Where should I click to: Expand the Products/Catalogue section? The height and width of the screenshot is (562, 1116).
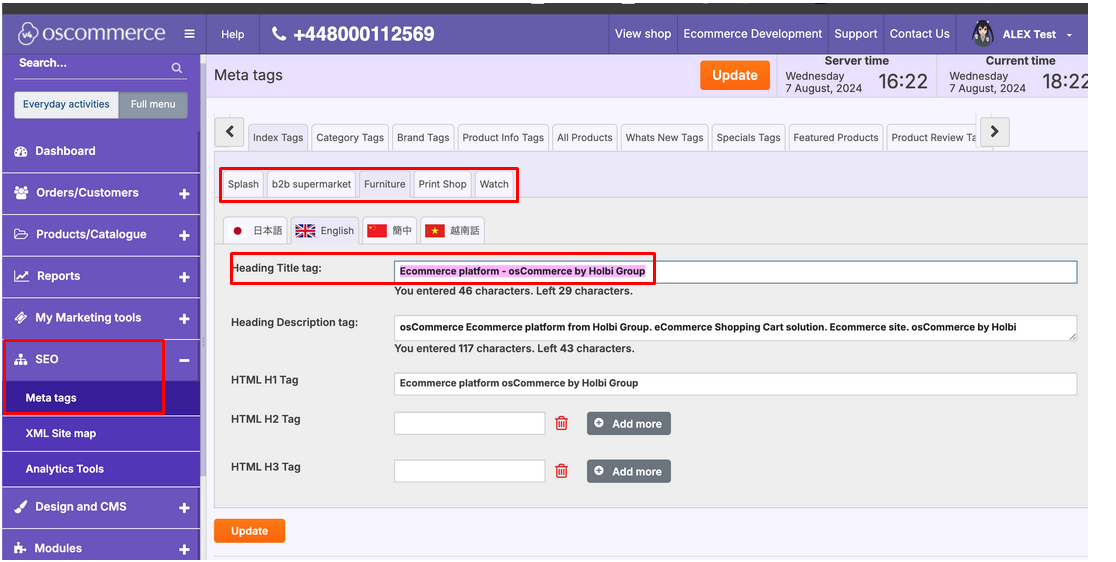(184, 236)
